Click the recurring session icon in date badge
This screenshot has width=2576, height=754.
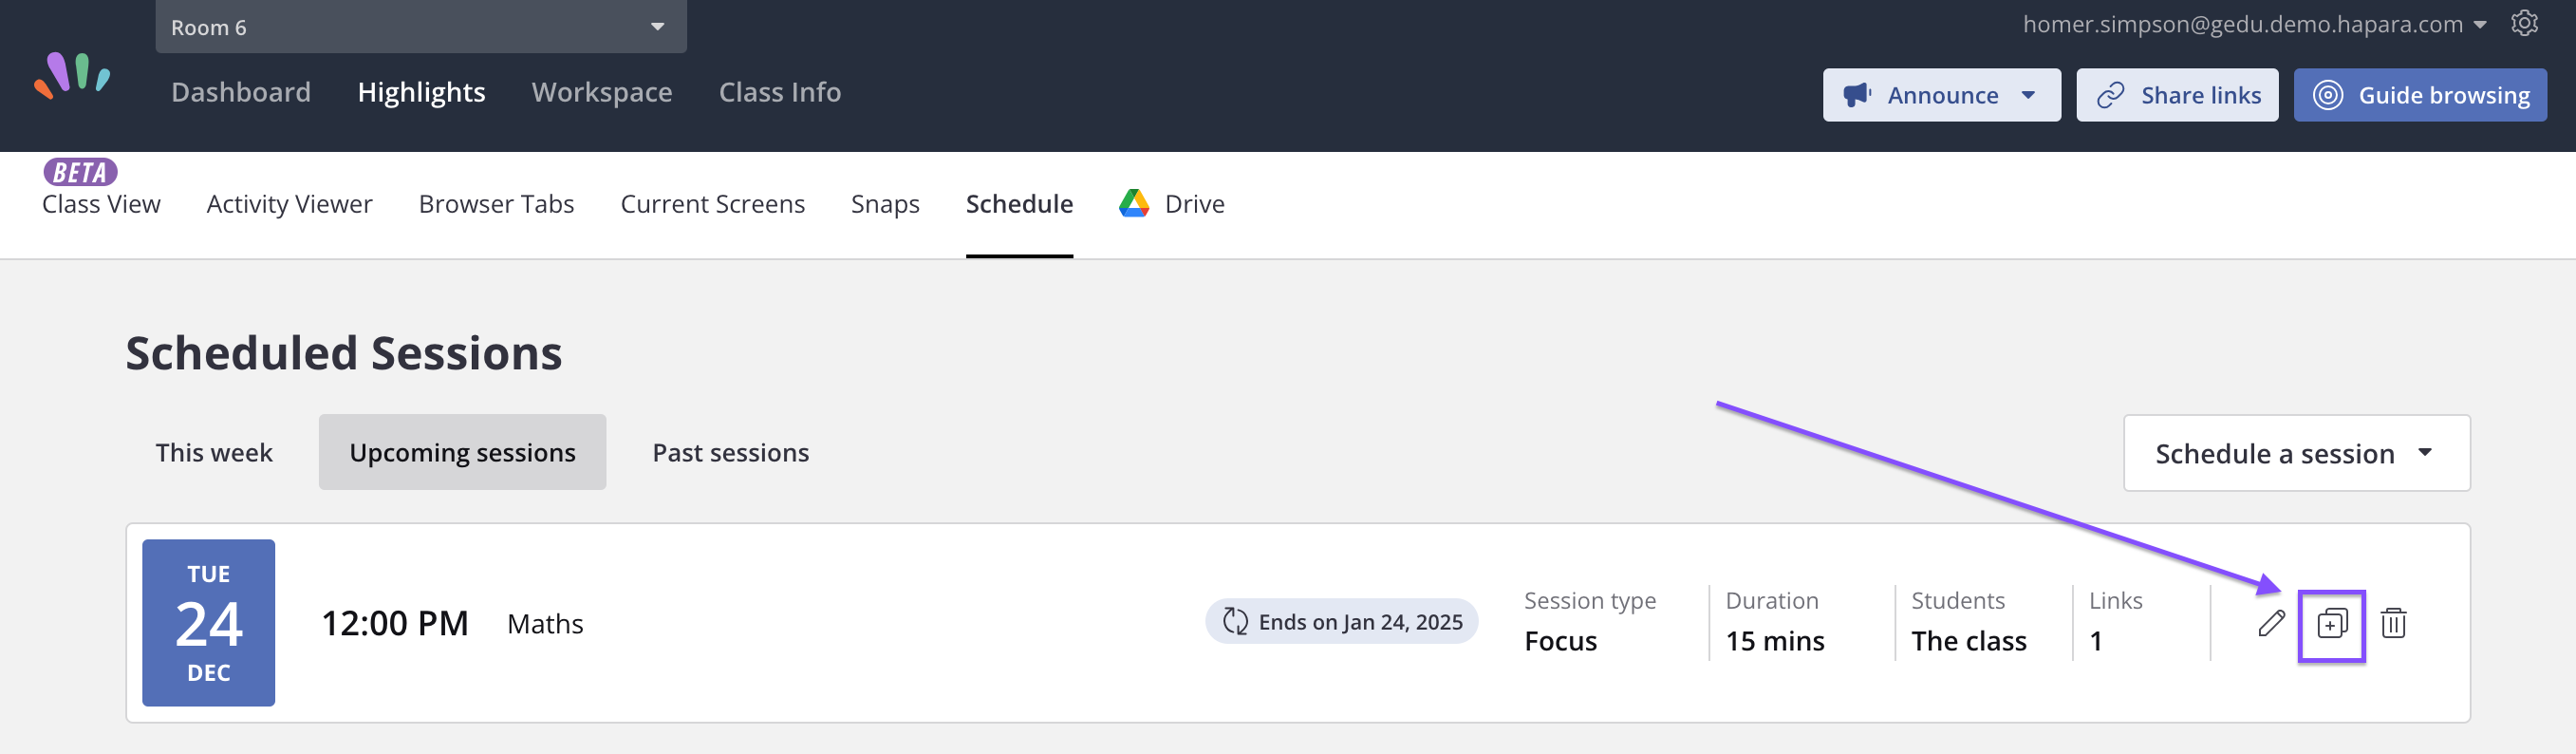point(1235,622)
